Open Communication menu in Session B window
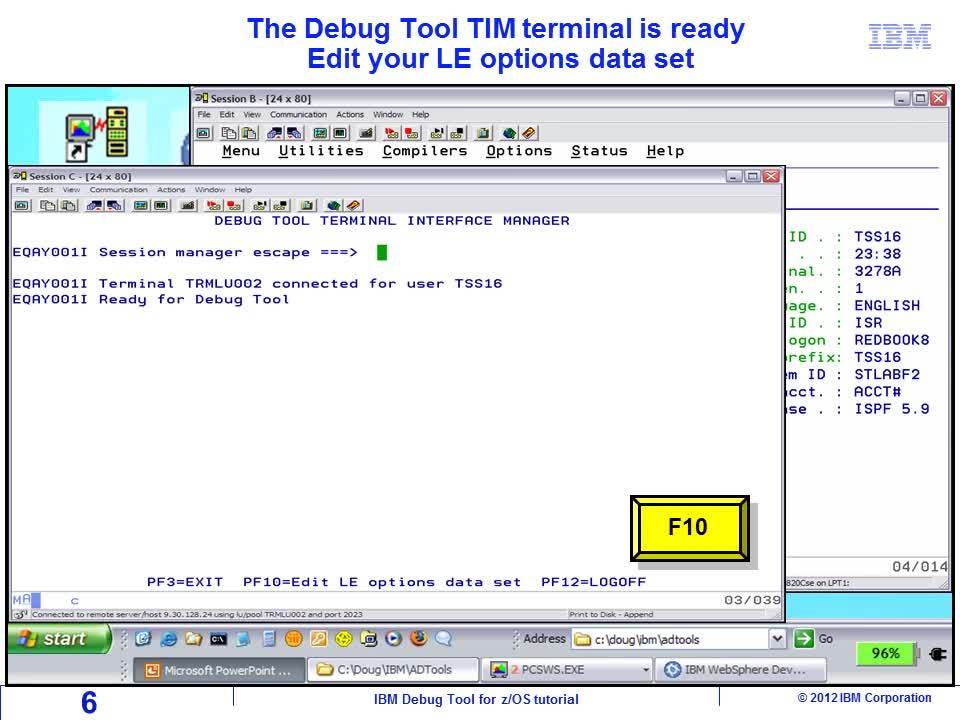 click(x=298, y=114)
